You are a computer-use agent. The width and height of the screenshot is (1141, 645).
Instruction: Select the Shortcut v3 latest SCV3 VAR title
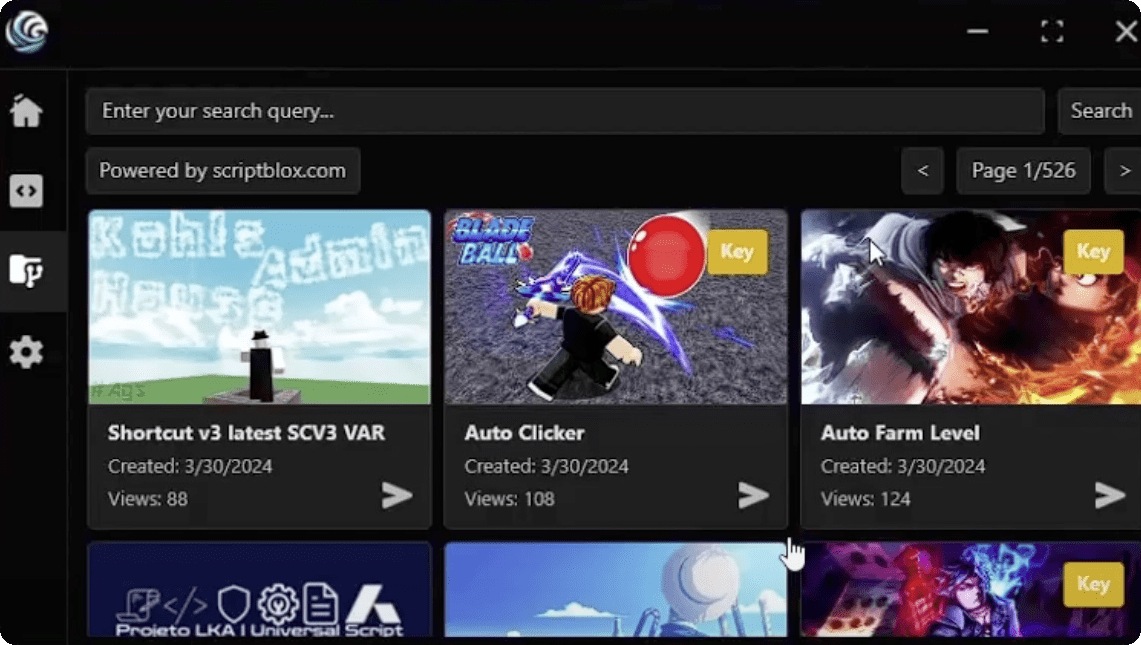click(246, 433)
